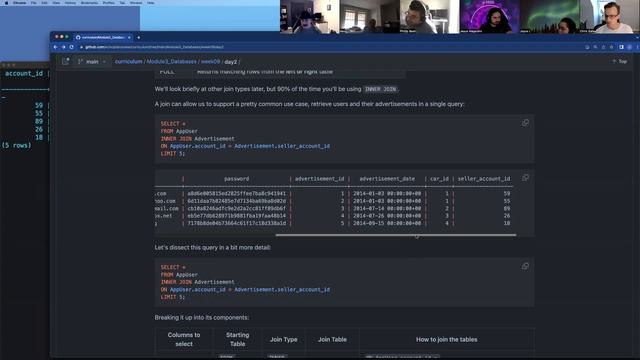Open the week09 breadcrumb link
The height and width of the screenshot is (360, 640).
[210, 62]
